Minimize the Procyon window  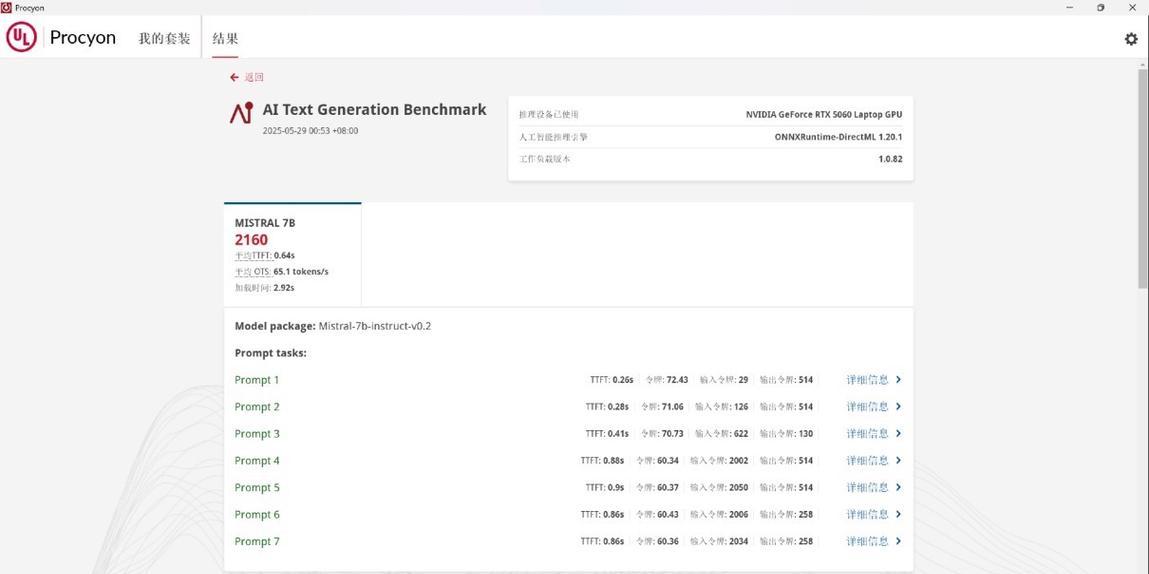tap(1071, 7)
